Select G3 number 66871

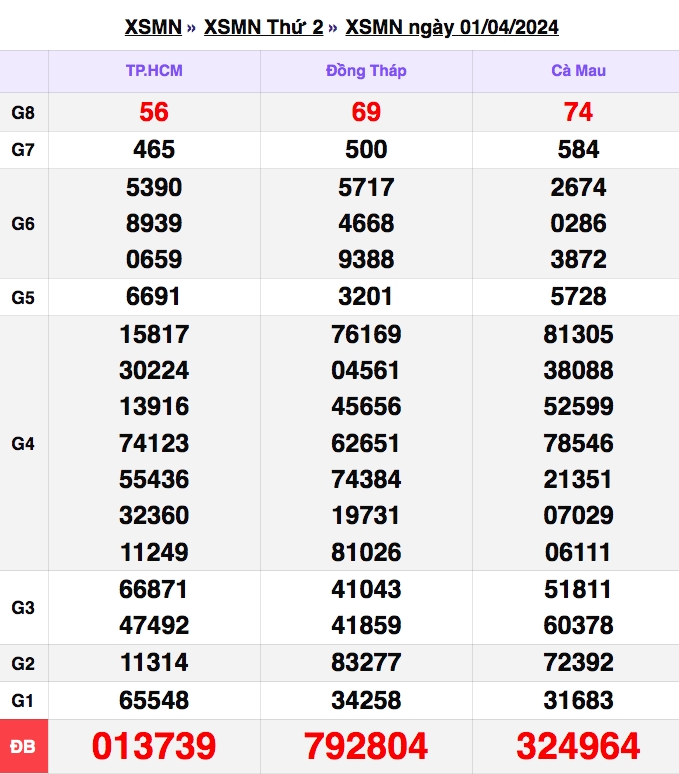coord(153,589)
